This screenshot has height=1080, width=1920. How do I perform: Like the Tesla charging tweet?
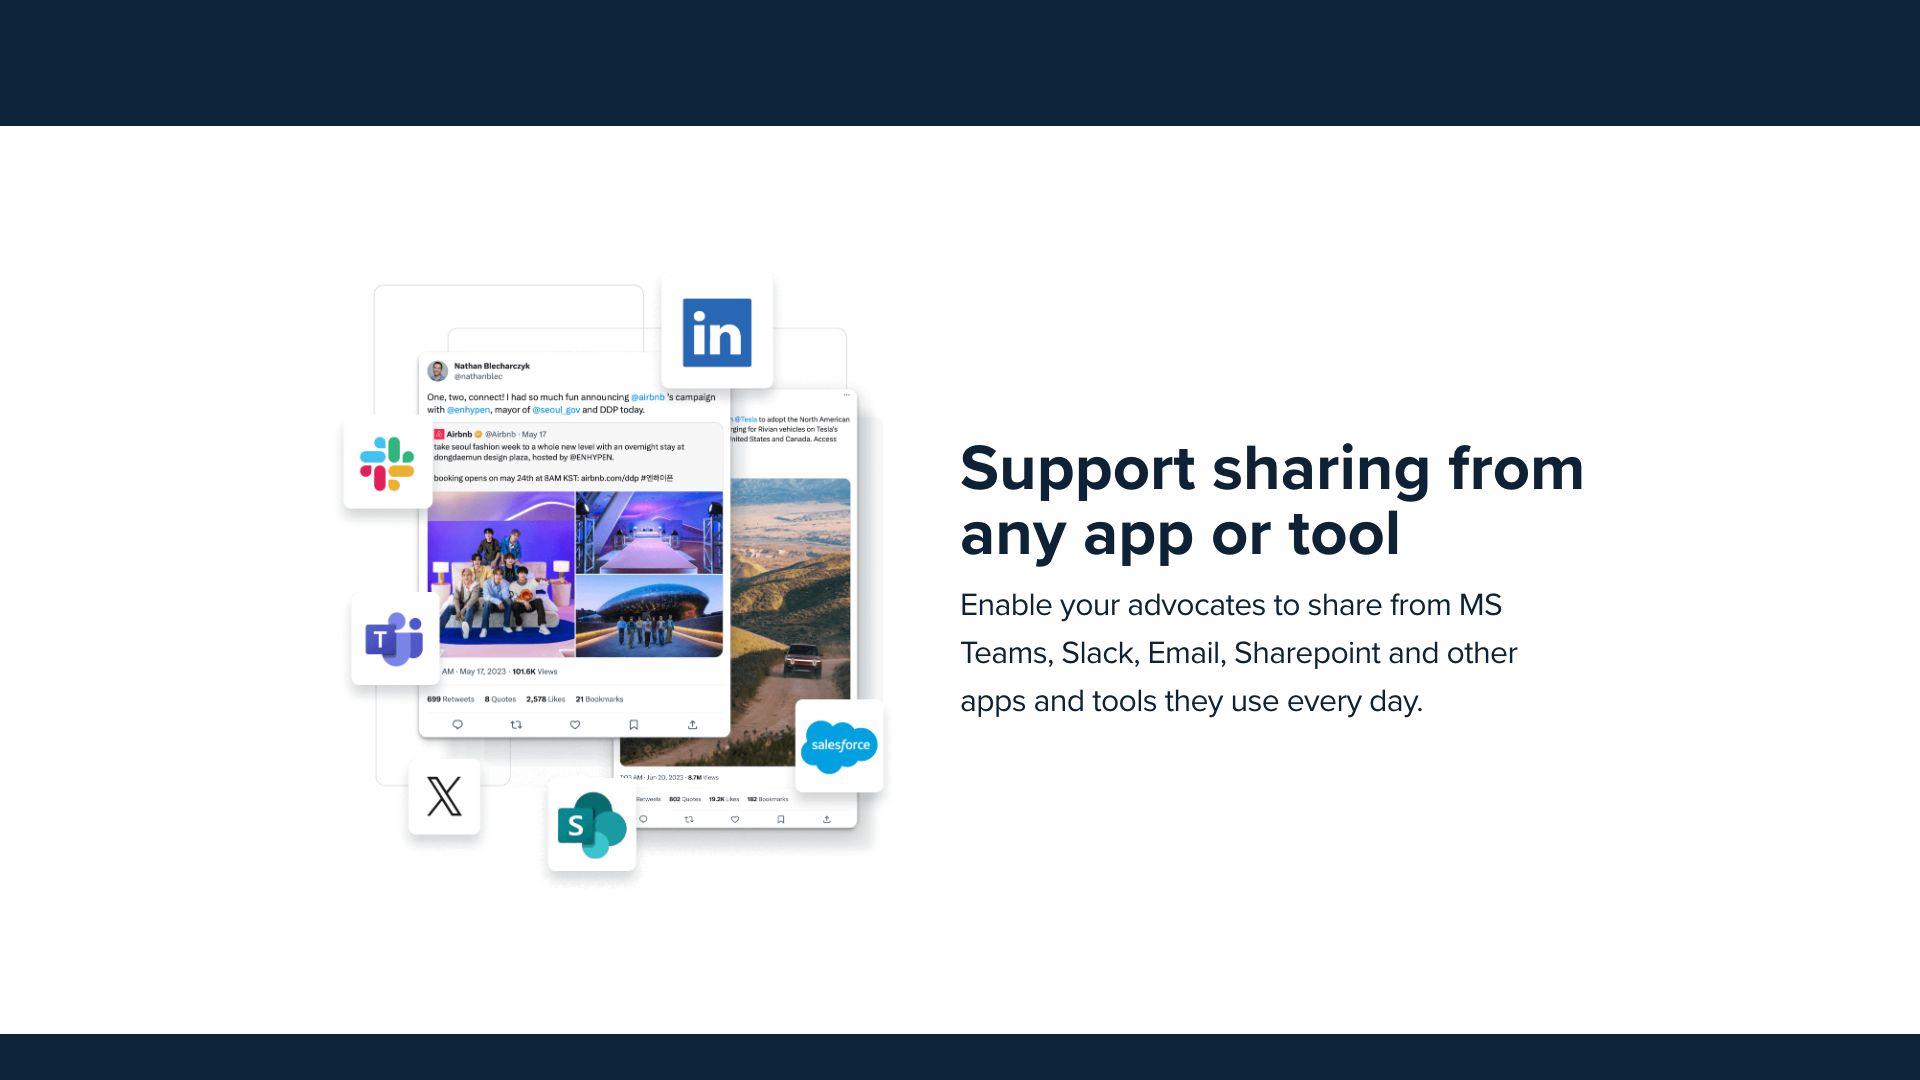[735, 818]
